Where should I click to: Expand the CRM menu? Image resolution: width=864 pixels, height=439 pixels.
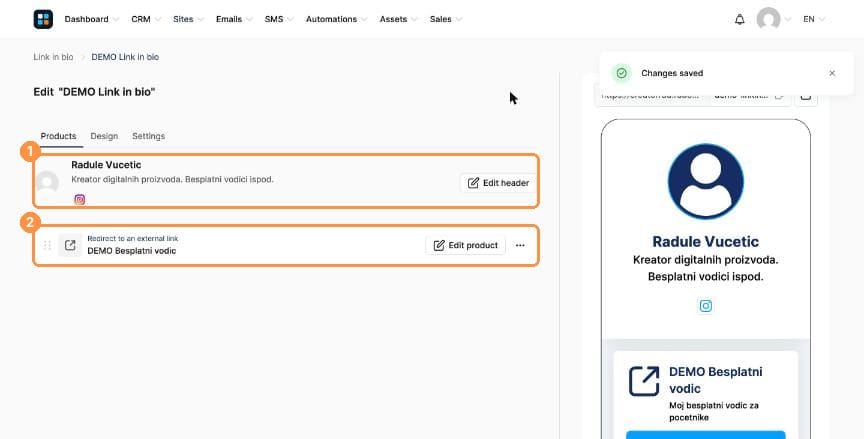(145, 19)
